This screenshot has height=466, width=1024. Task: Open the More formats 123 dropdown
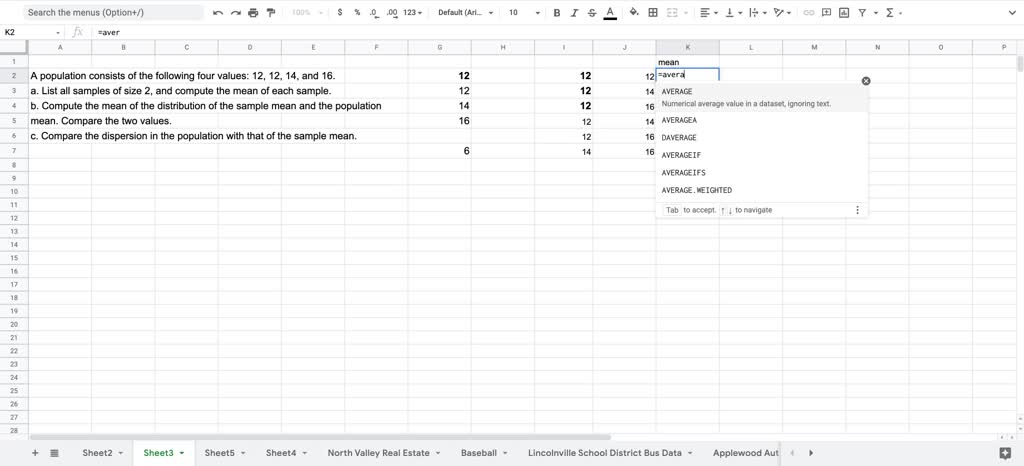[412, 13]
